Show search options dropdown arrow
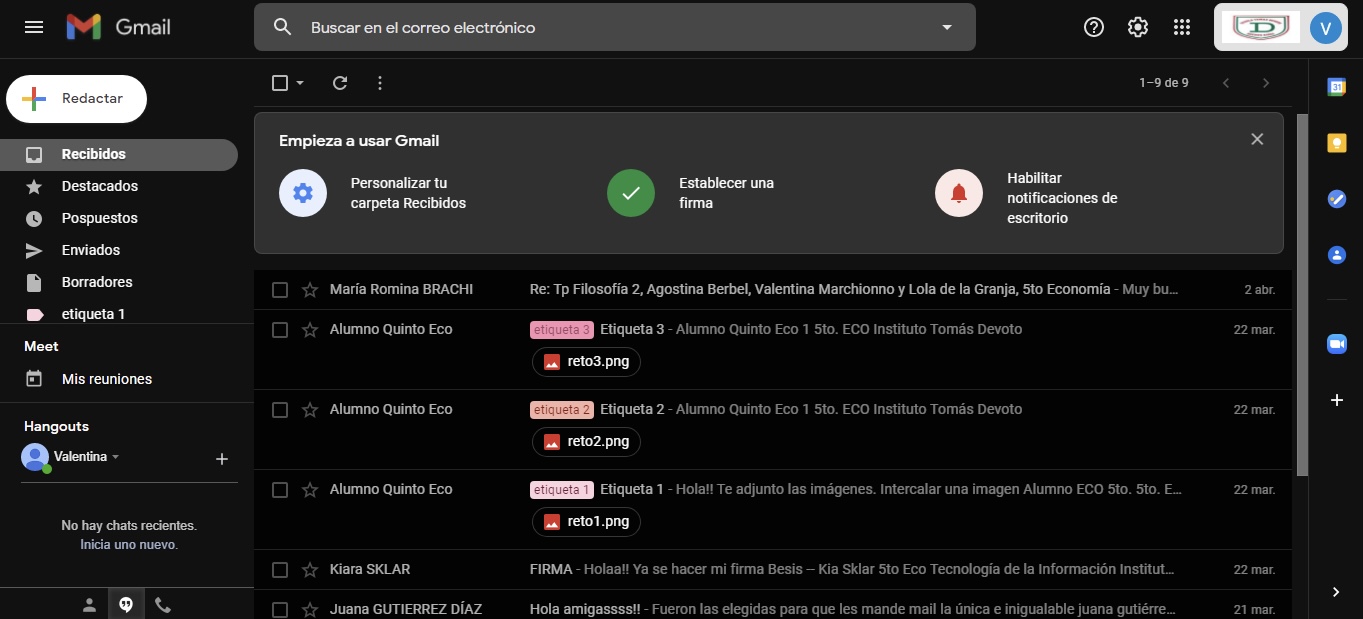 coord(947,27)
